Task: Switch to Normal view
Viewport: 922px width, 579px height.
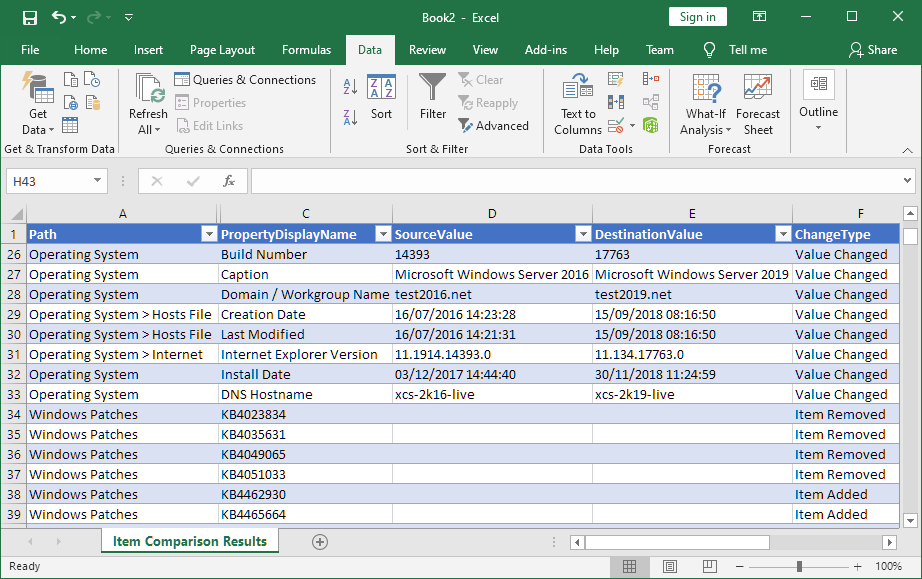Action: (629, 567)
